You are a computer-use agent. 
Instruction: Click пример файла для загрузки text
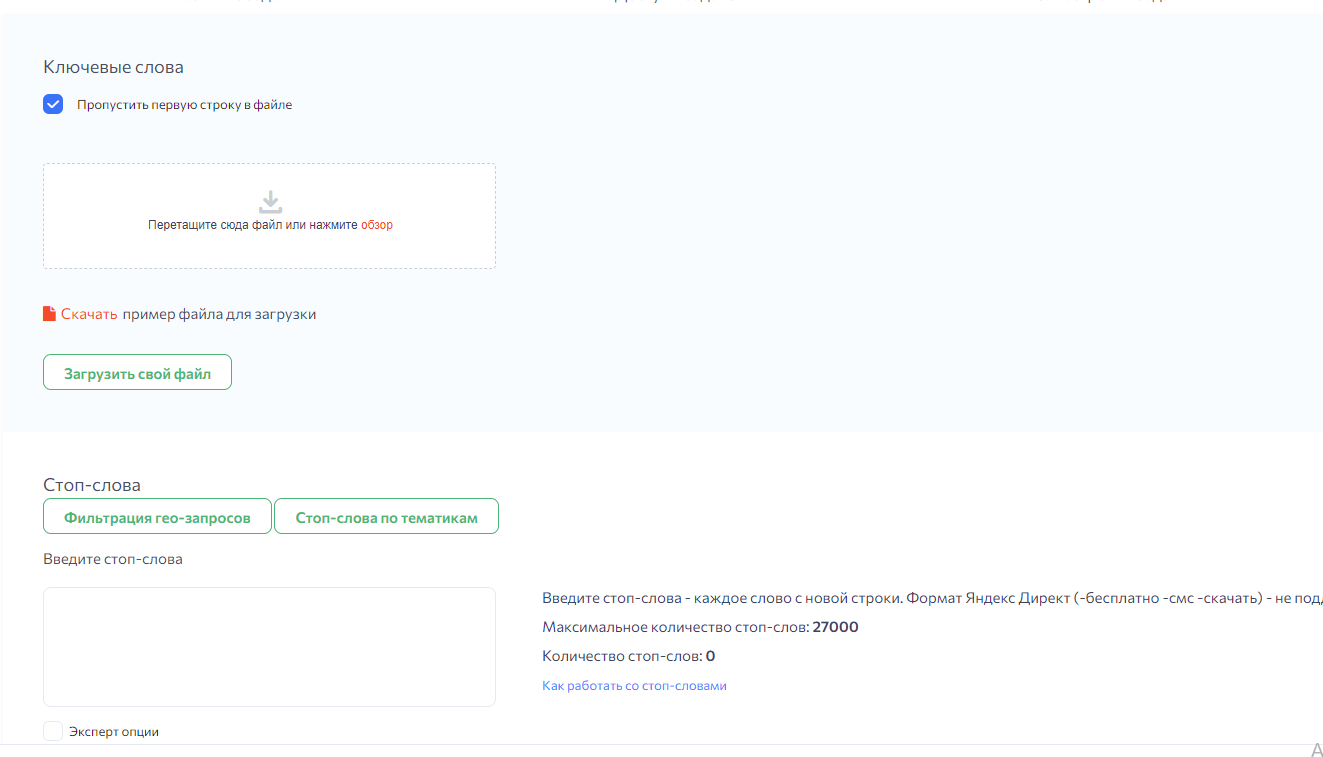click(218, 313)
